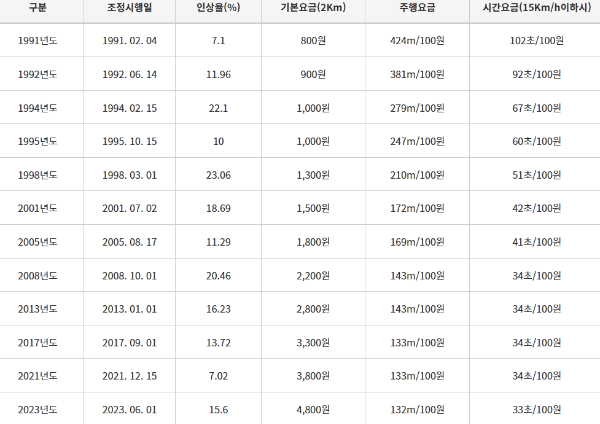Click the 13.72 increase rate cell
600x424 pixels.
218,342
